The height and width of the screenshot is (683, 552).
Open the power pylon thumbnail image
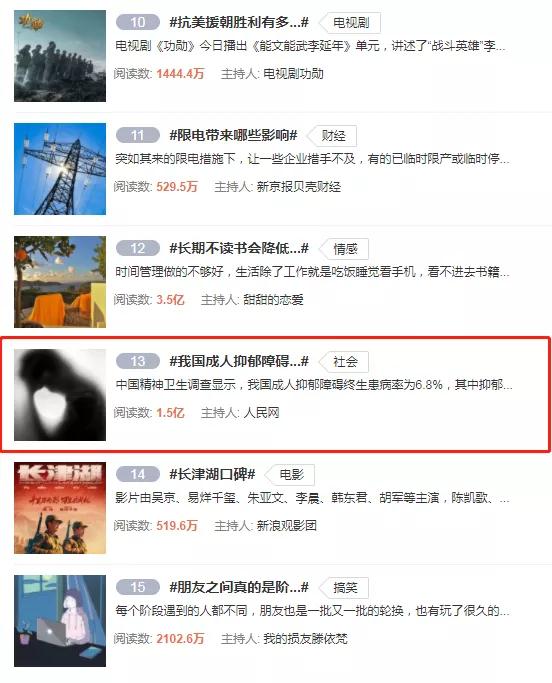click(60, 169)
